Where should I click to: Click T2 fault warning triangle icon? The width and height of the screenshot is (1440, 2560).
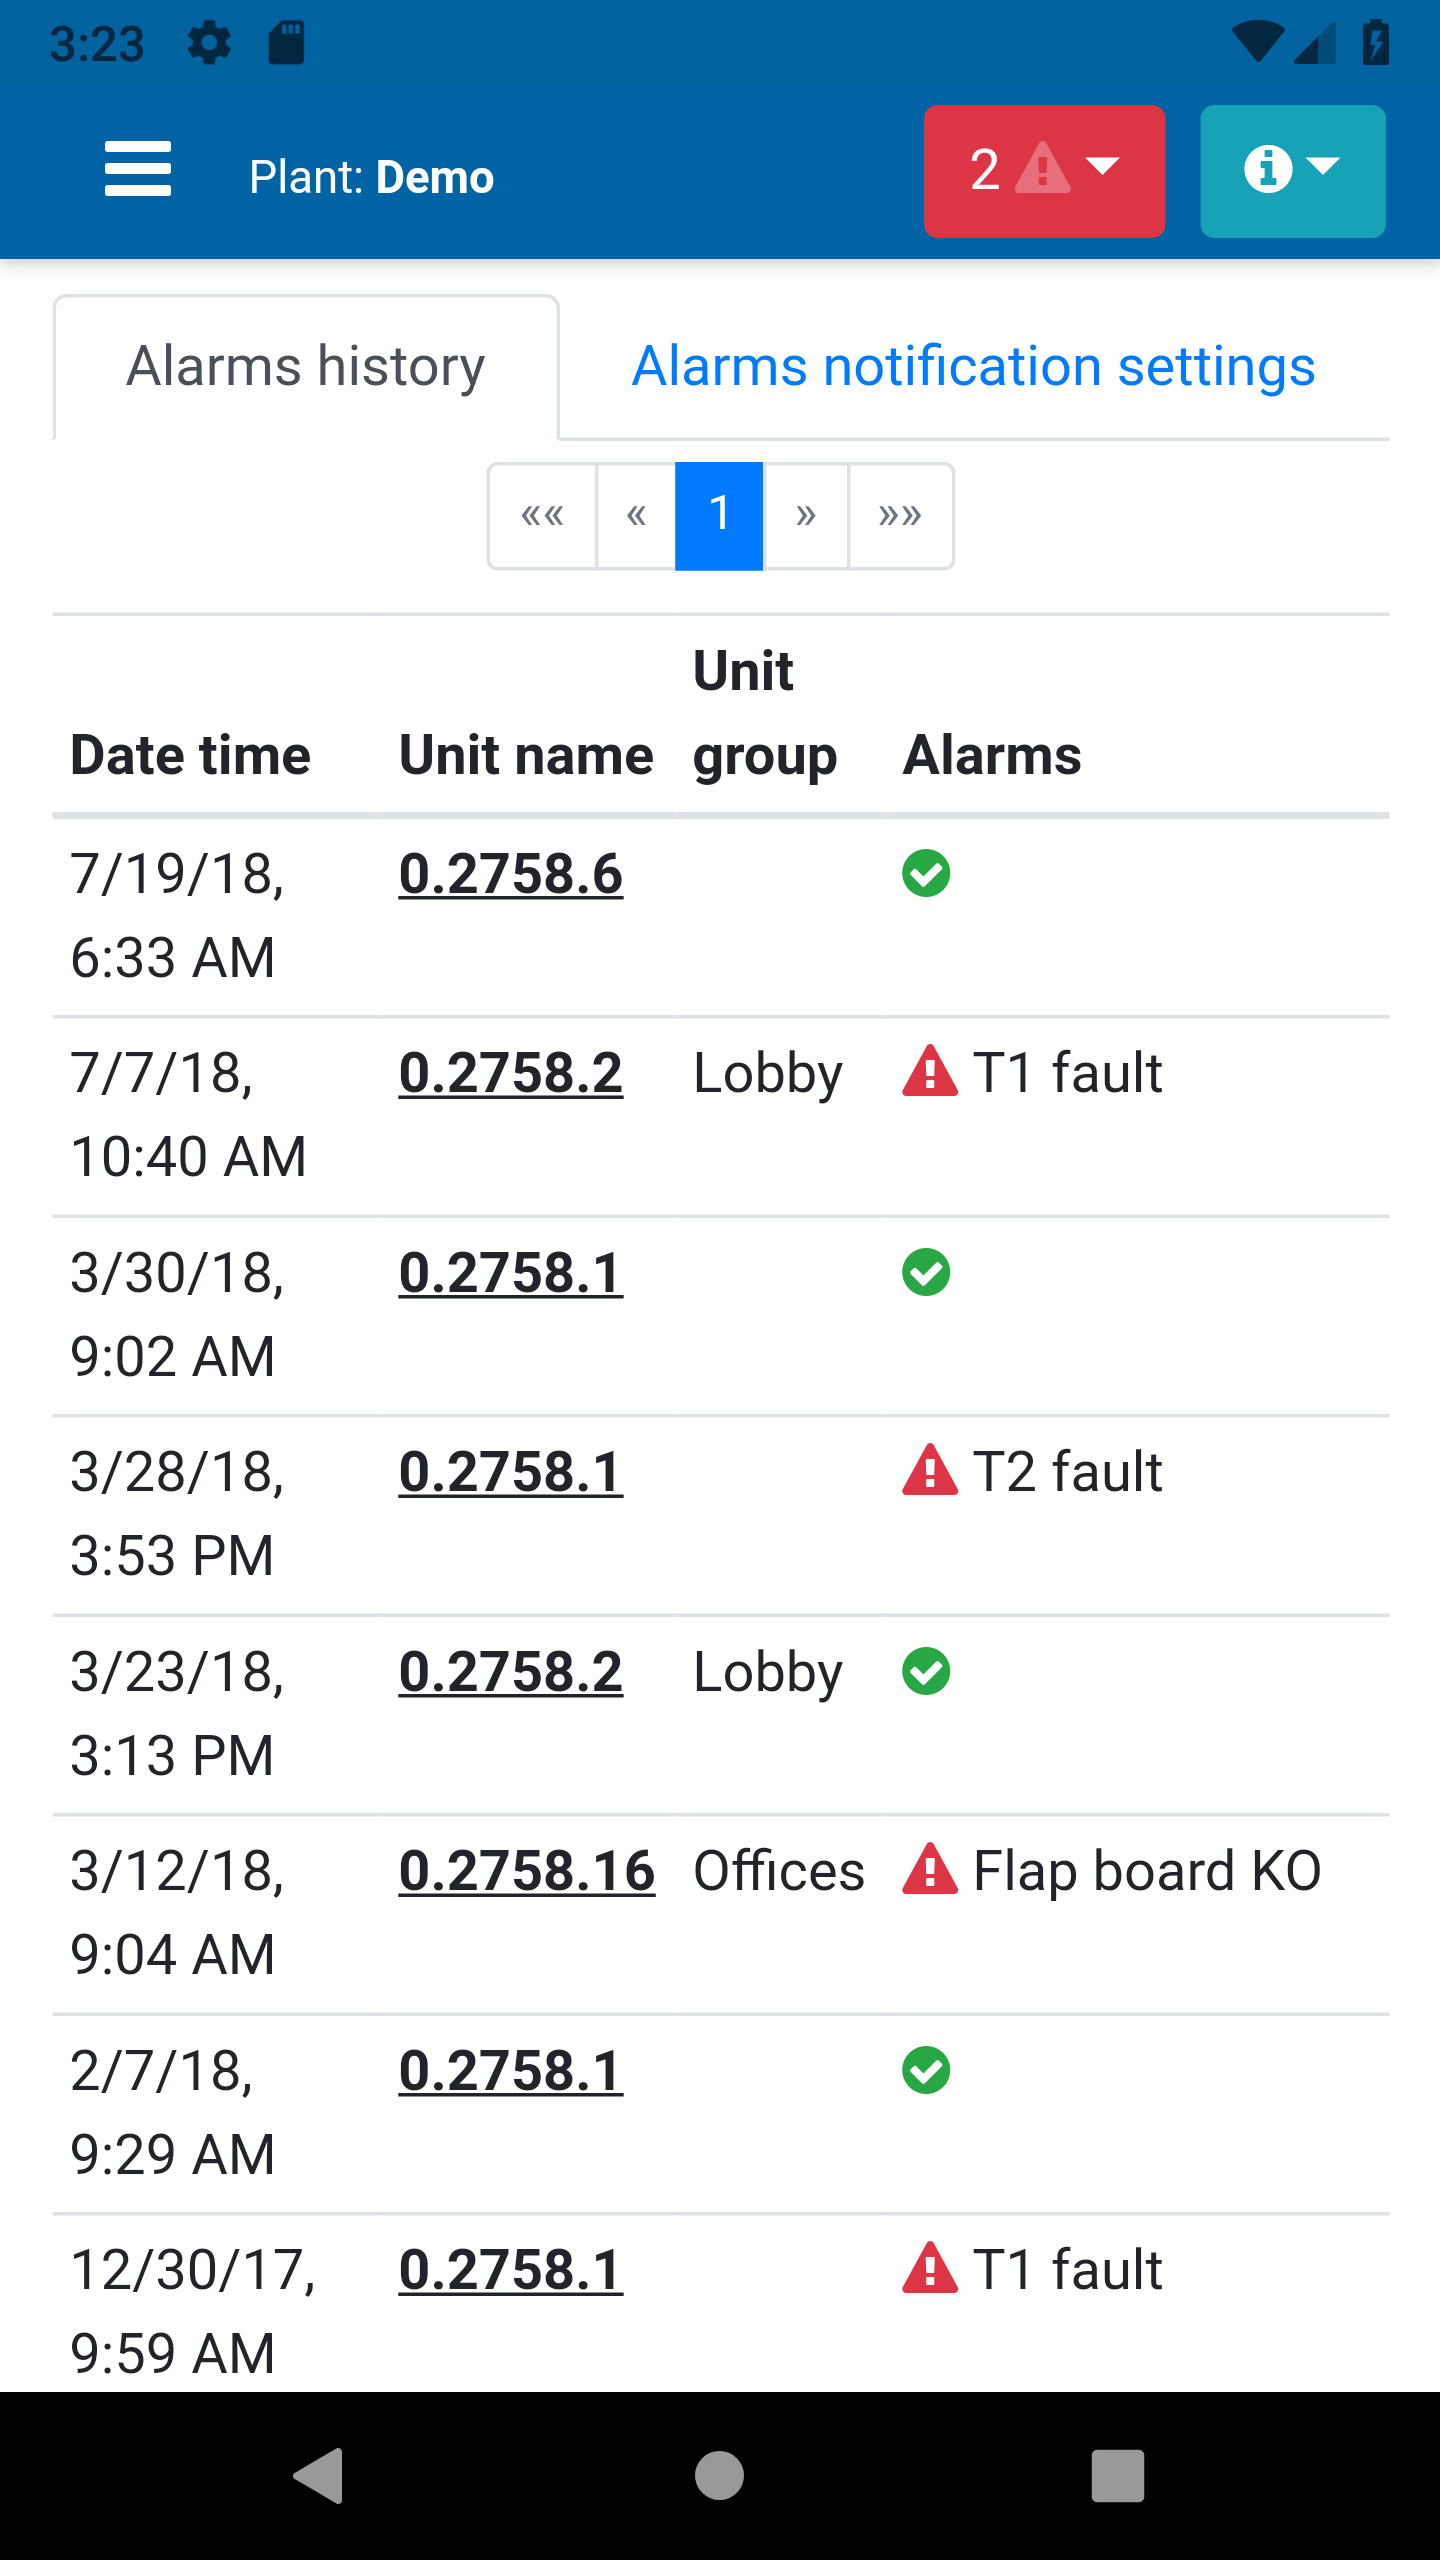pos(930,1471)
